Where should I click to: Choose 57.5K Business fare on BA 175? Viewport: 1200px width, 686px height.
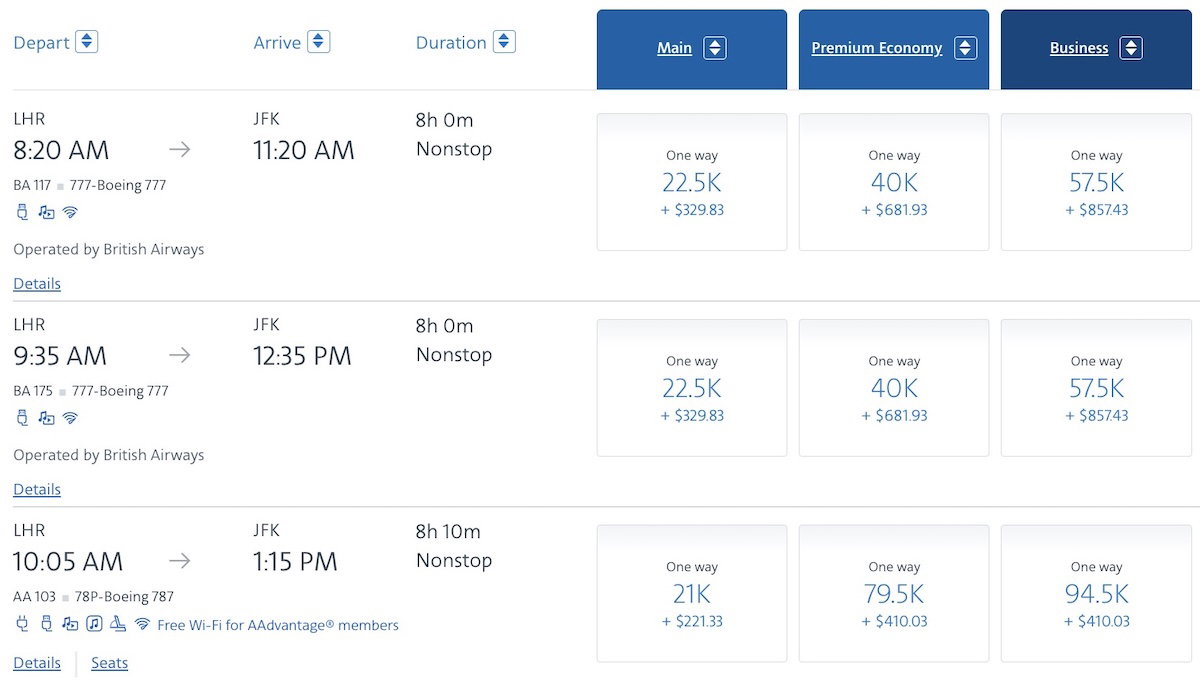1096,388
